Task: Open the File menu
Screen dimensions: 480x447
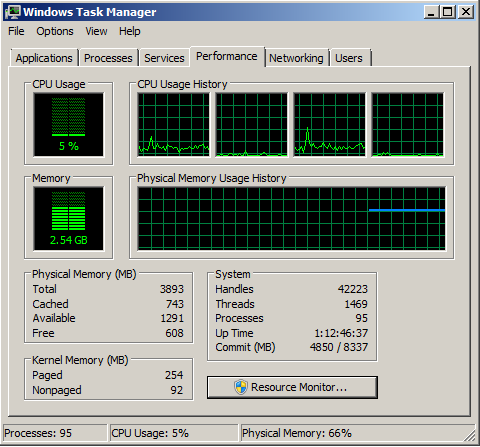Action: [16, 31]
